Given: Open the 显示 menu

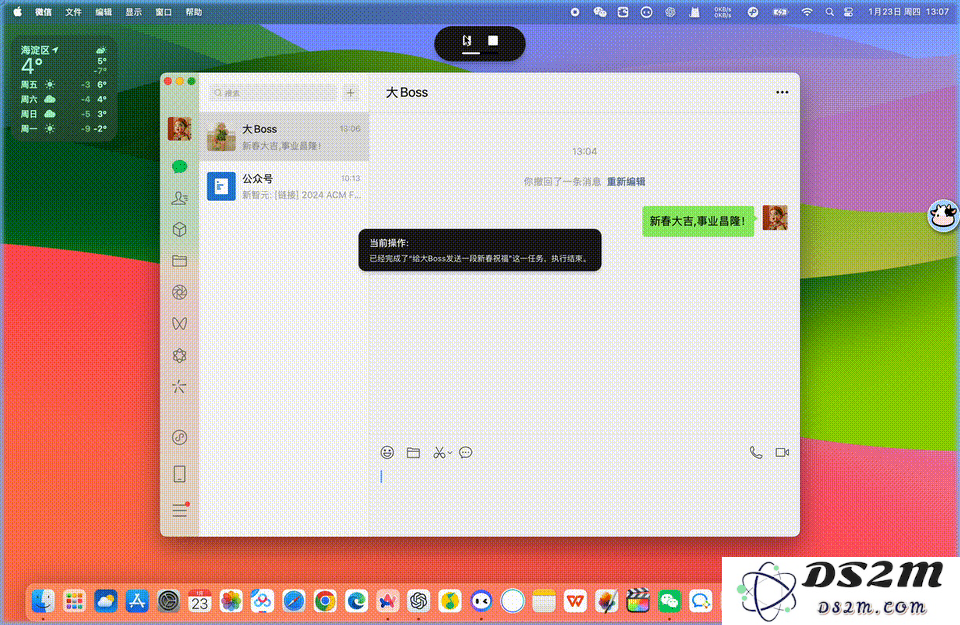Looking at the screenshot, I should tap(133, 12).
